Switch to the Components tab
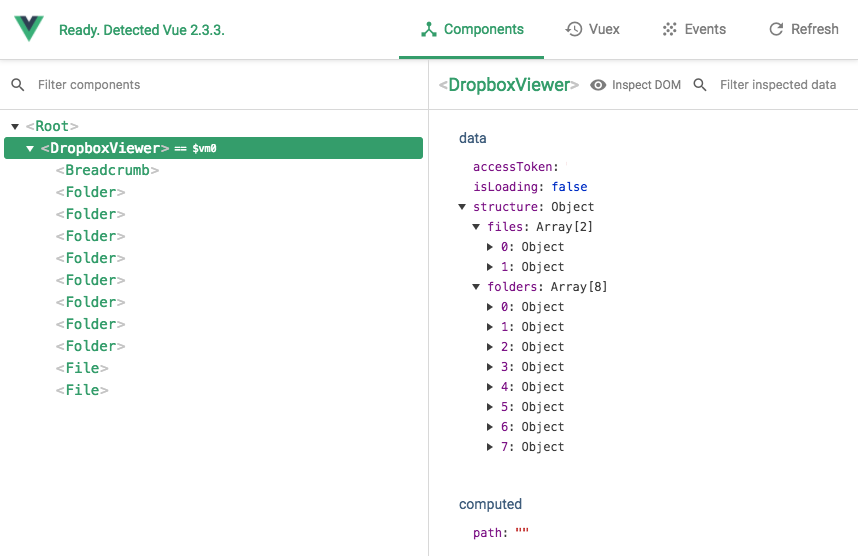 pyautogui.click(x=472, y=30)
